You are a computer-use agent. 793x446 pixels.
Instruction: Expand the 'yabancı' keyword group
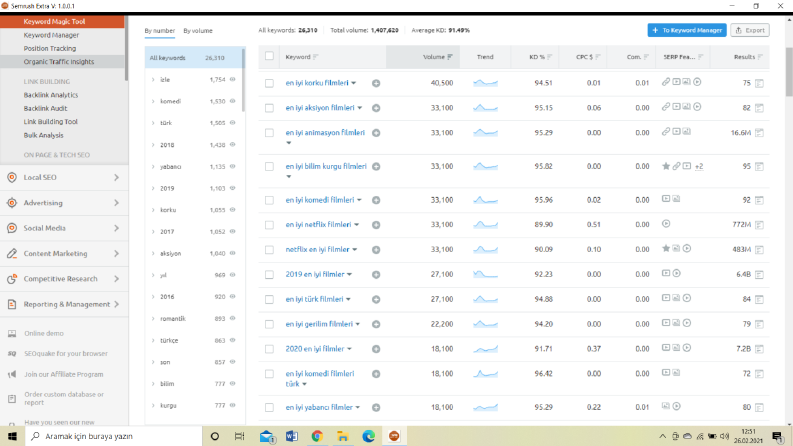pos(153,166)
